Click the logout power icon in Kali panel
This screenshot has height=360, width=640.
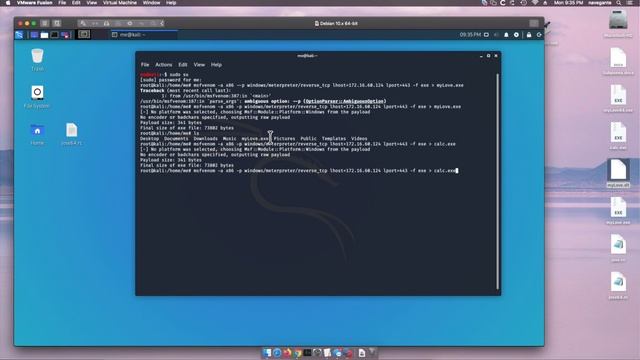[539, 35]
